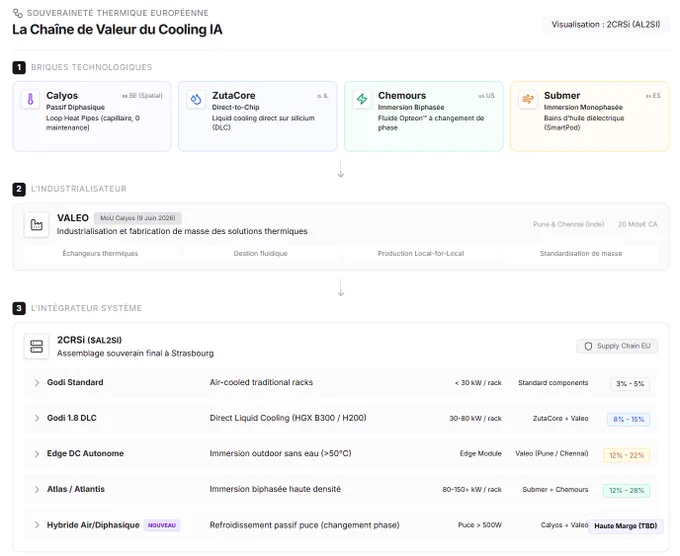Expand the Hybride Air/Diphasique row
680x556 pixels.
(37, 525)
